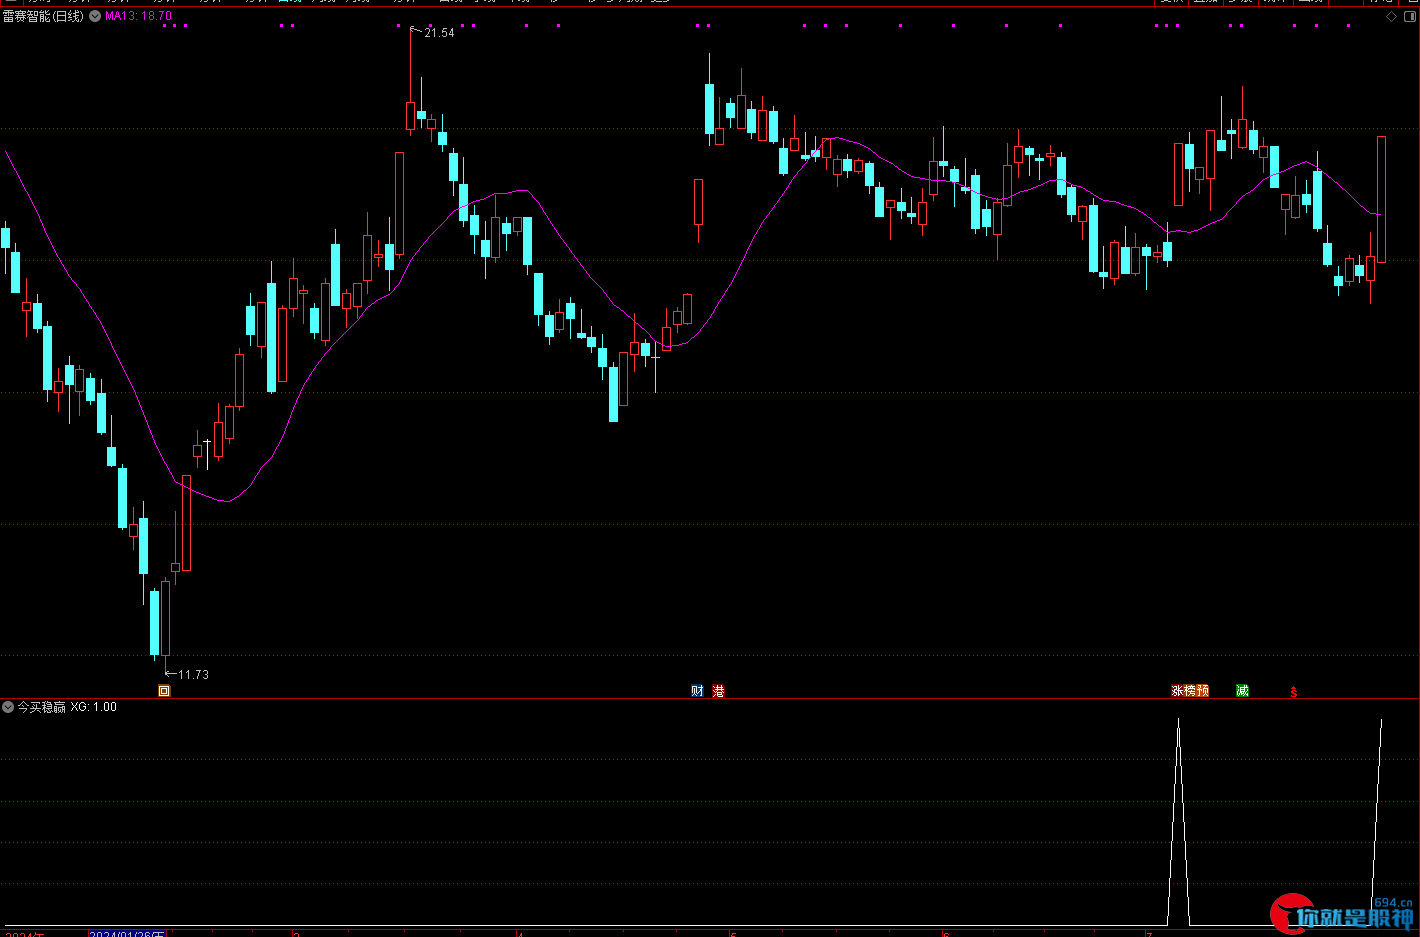Click the 今买稳赢 indicator name
This screenshot has width=1420, height=937.
(x=42, y=707)
